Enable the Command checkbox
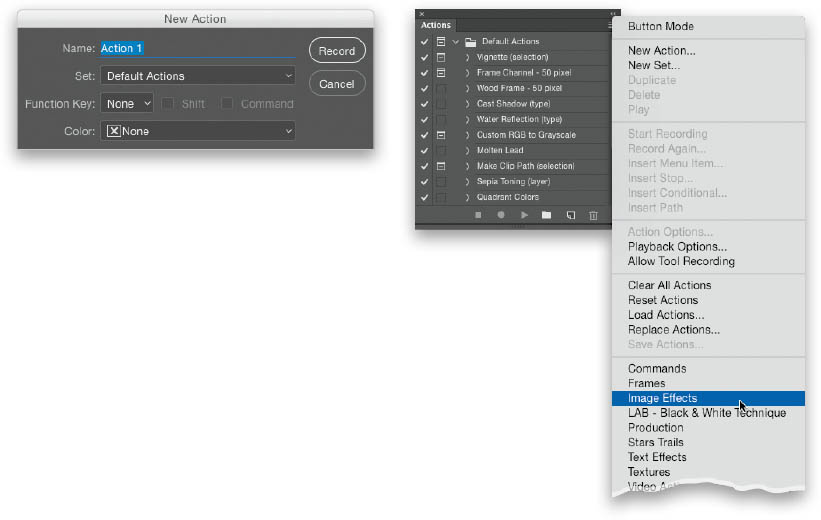This screenshot has height=520, width=821. [x=227, y=104]
